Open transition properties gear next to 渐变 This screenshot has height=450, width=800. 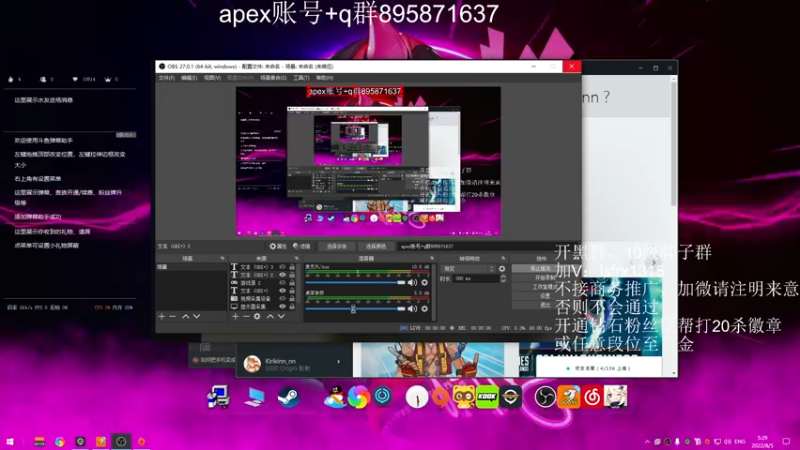coord(502,268)
